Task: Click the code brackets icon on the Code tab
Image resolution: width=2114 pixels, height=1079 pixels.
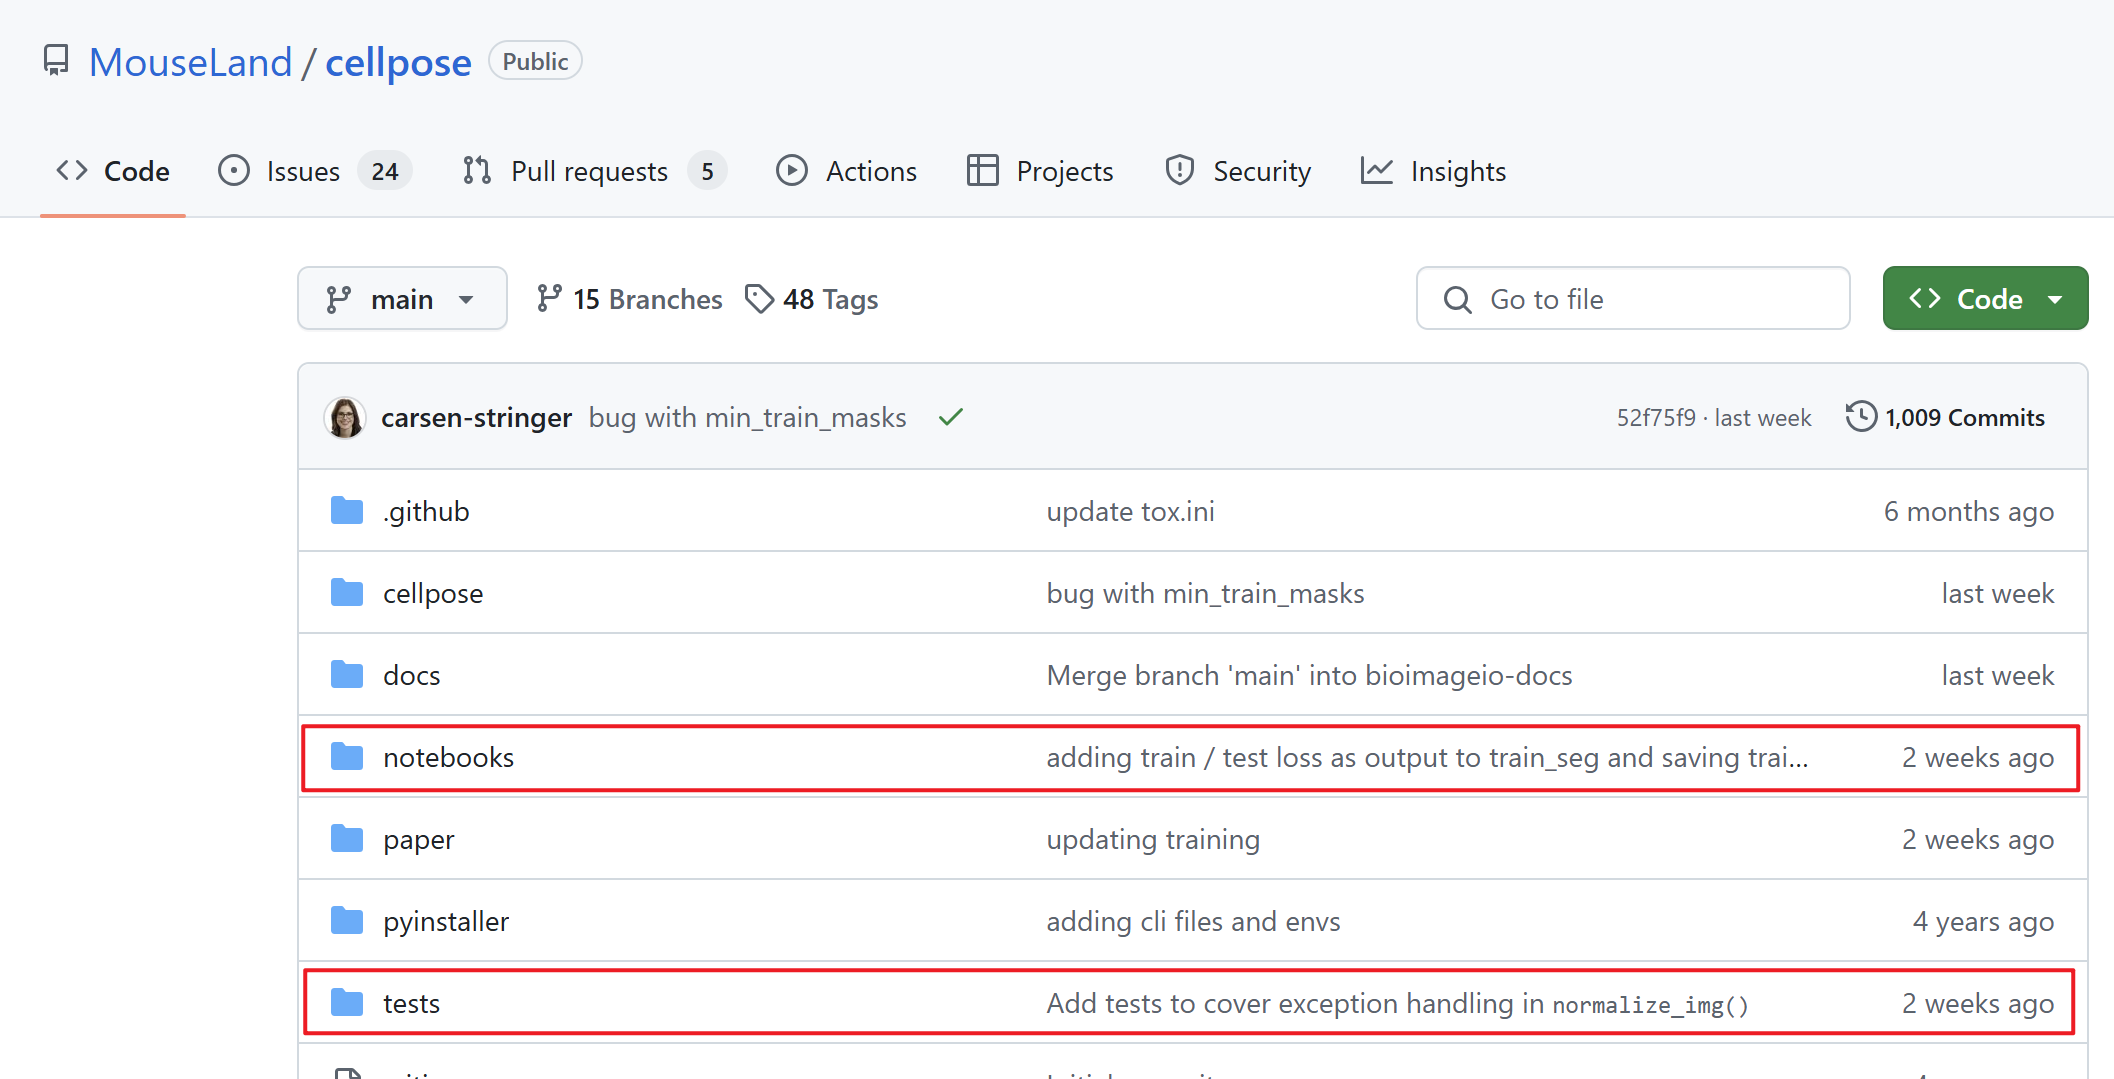Action: [72, 171]
